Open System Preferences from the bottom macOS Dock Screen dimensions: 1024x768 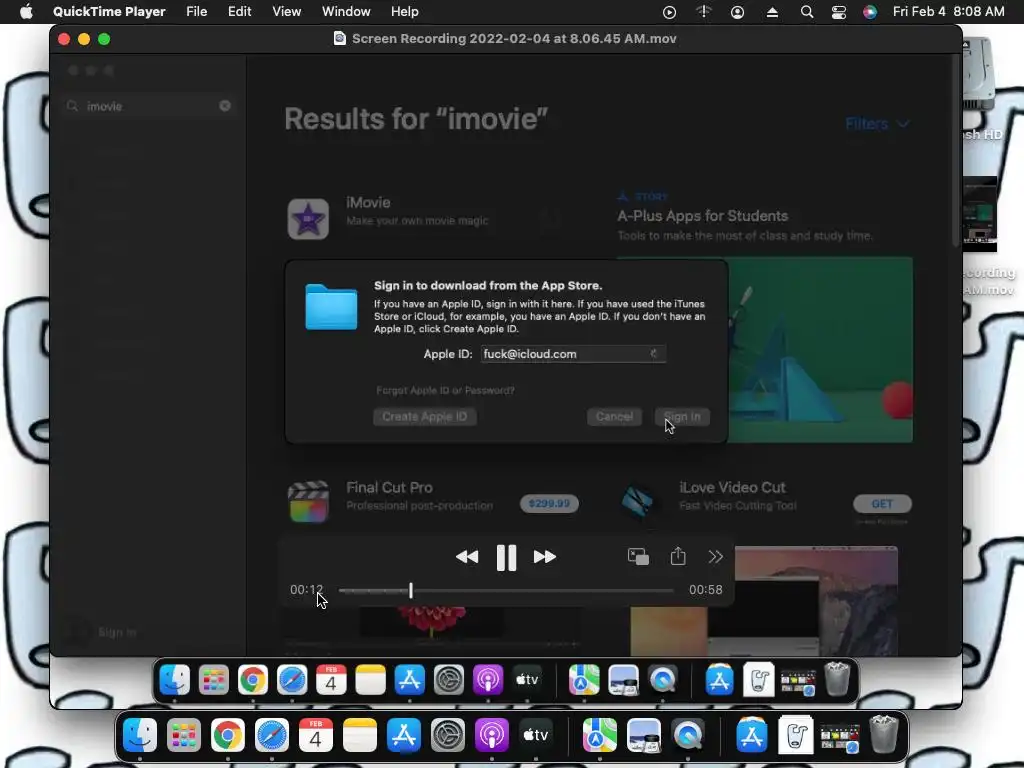tap(448, 735)
